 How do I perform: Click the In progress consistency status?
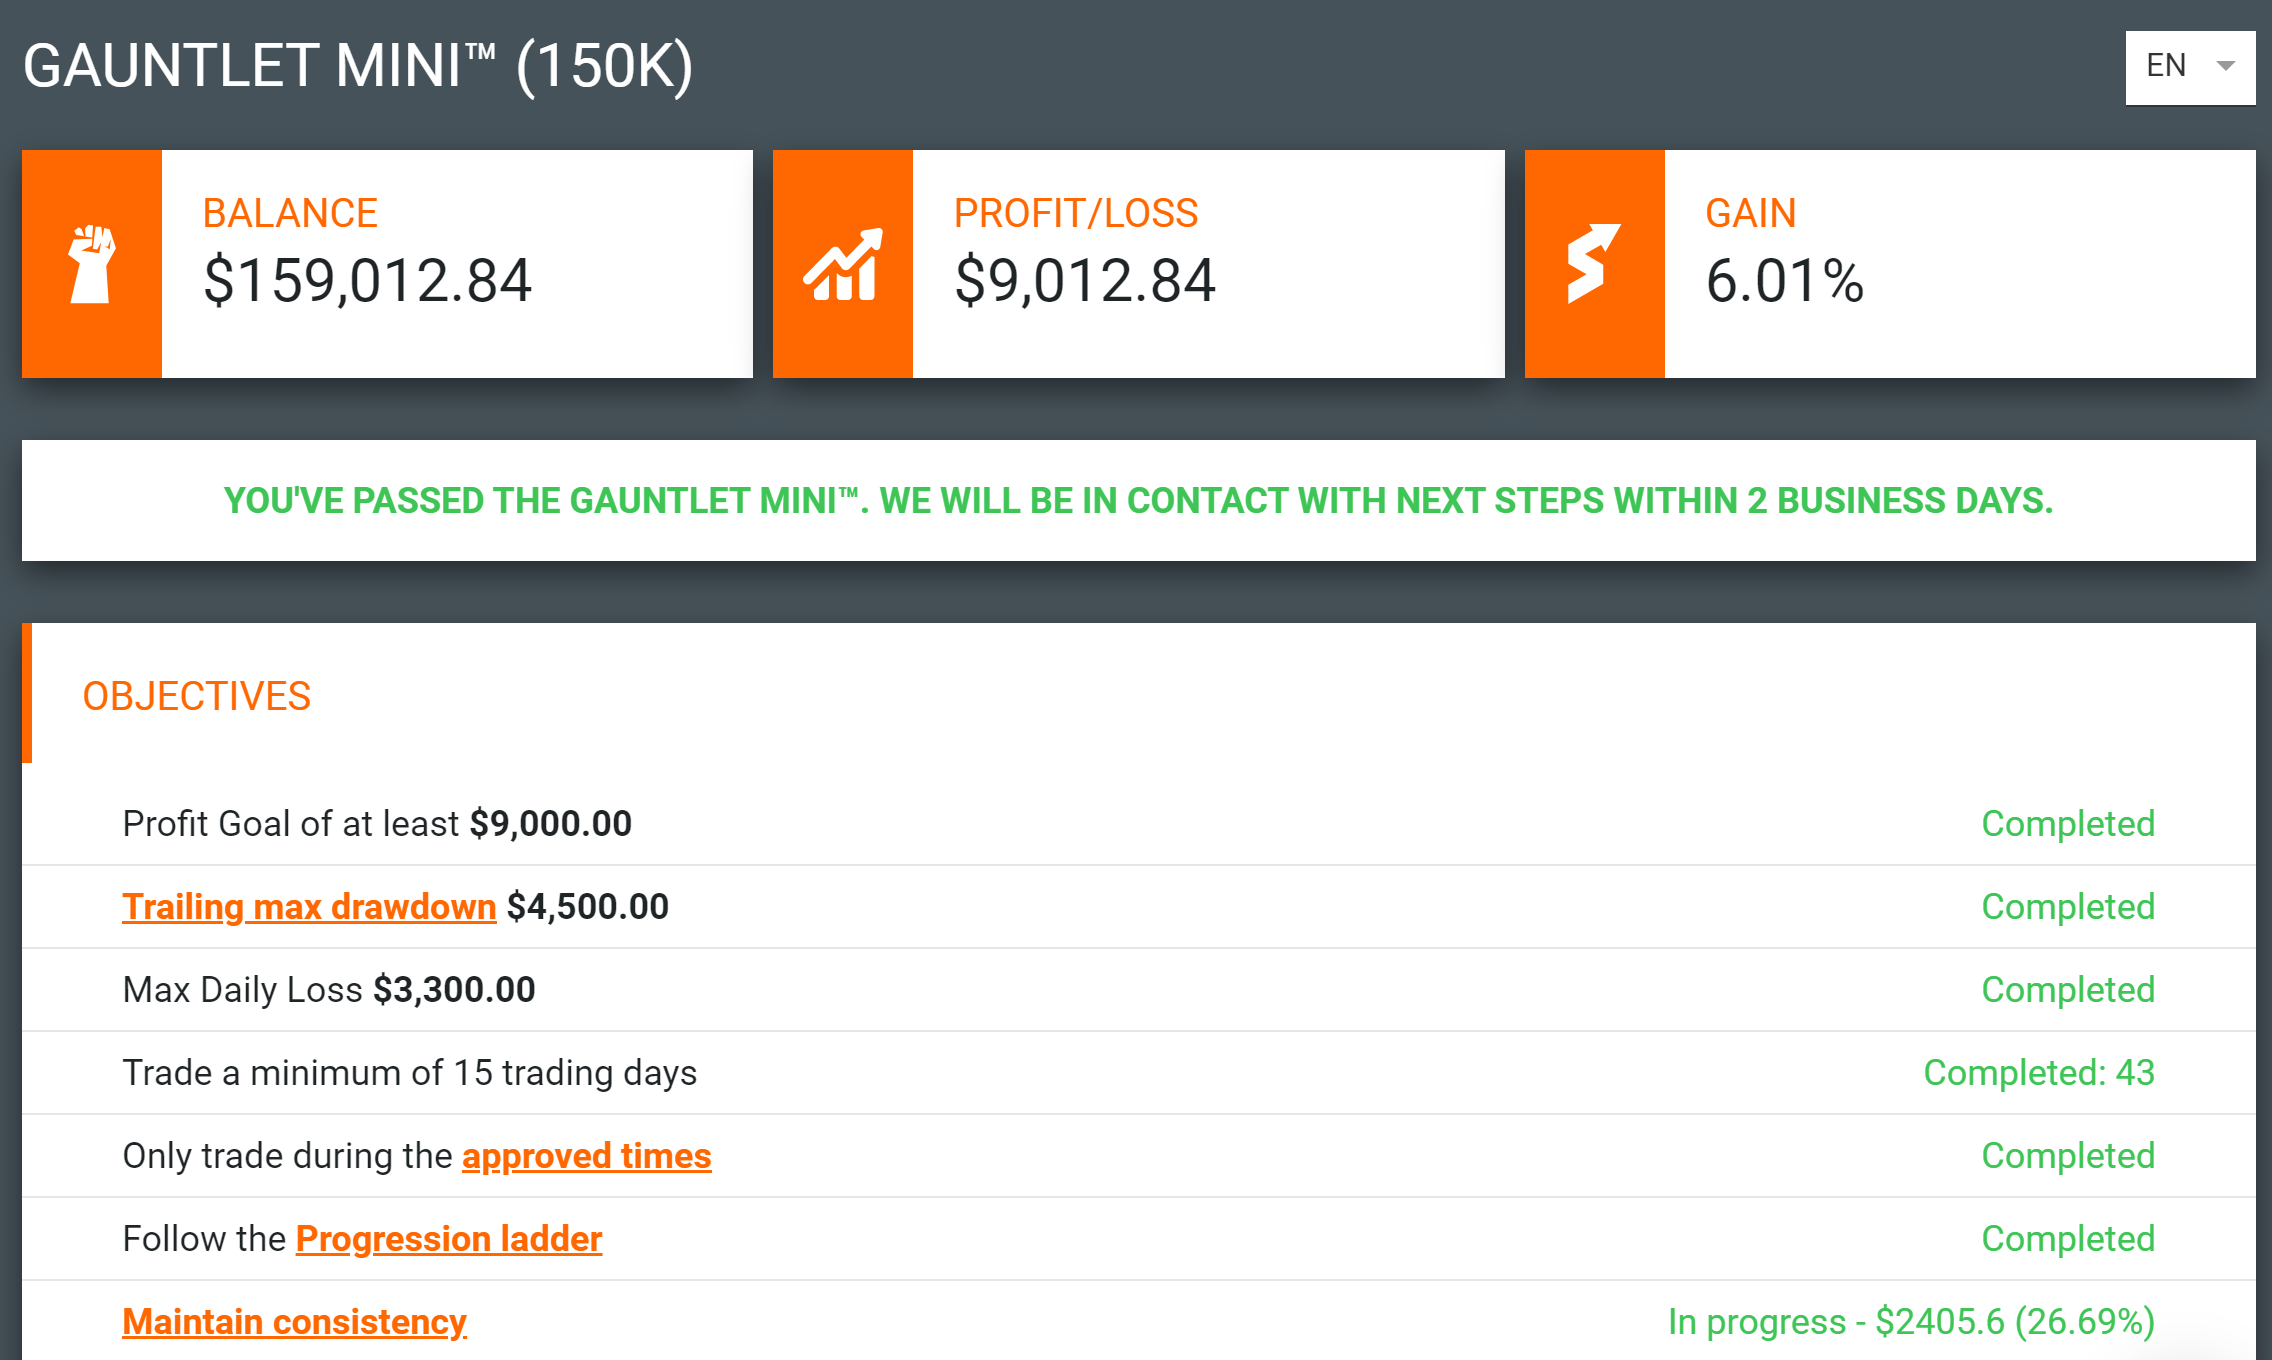(x=1911, y=1321)
